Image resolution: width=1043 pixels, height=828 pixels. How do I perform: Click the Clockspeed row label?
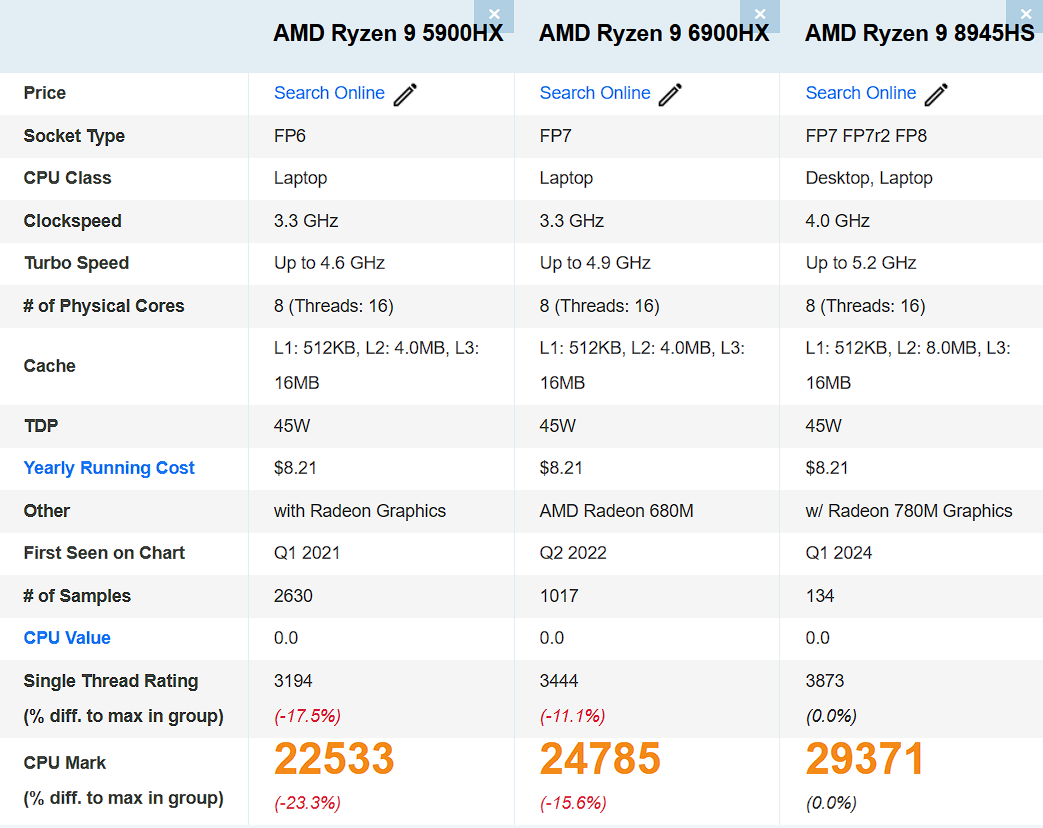[73, 221]
